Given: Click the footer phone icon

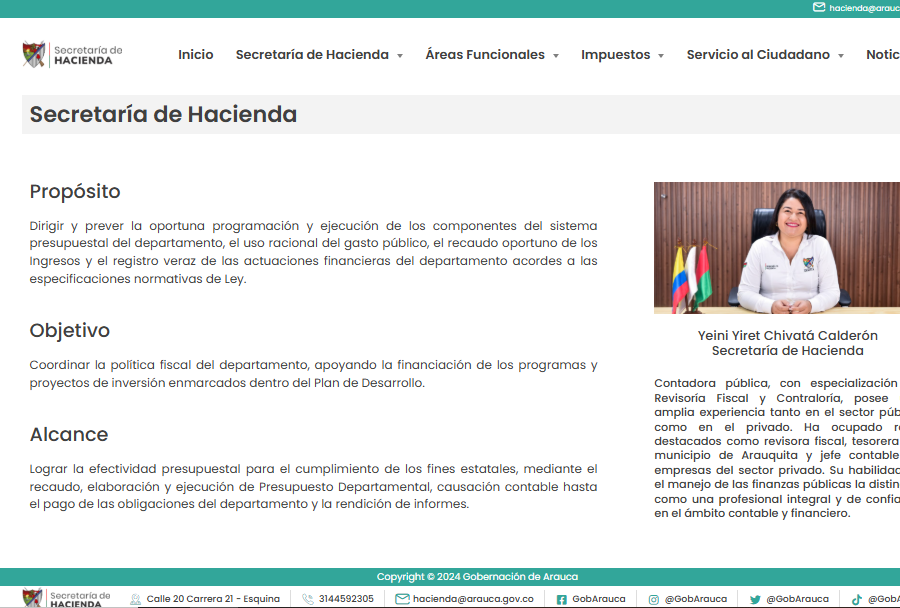Looking at the screenshot, I should pyautogui.click(x=308, y=599).
